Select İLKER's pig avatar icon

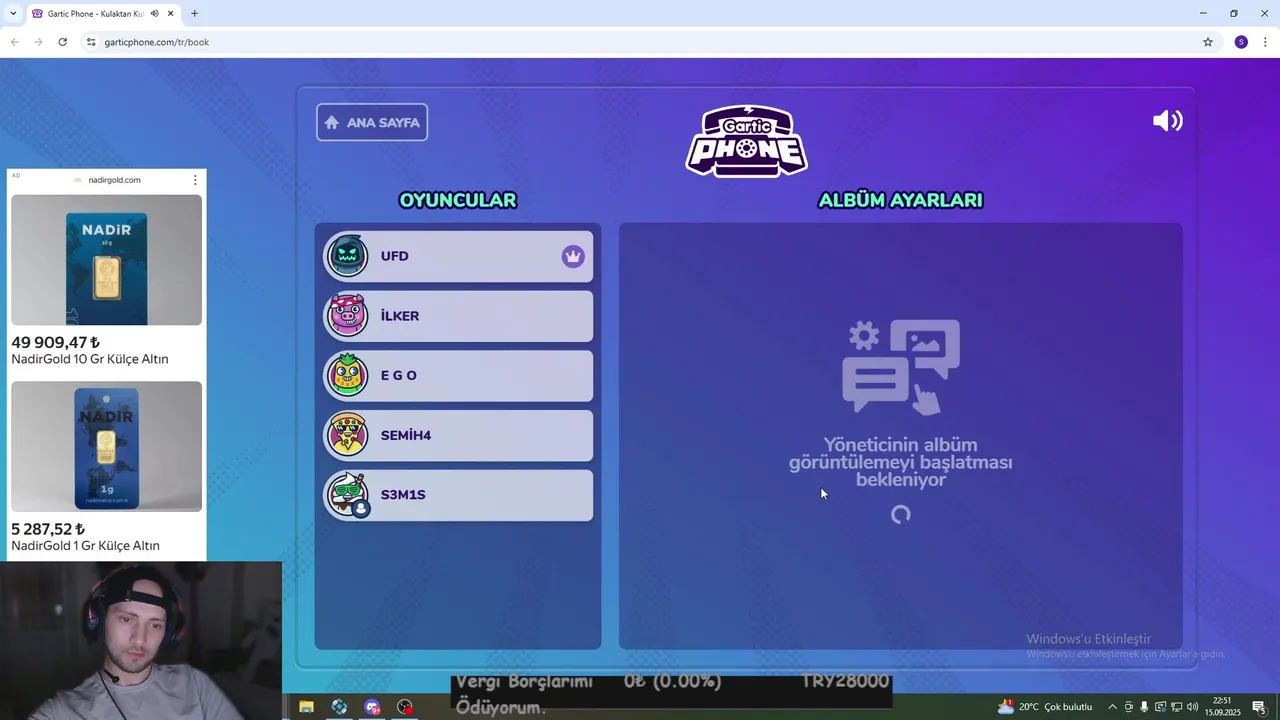click(348, 316)
